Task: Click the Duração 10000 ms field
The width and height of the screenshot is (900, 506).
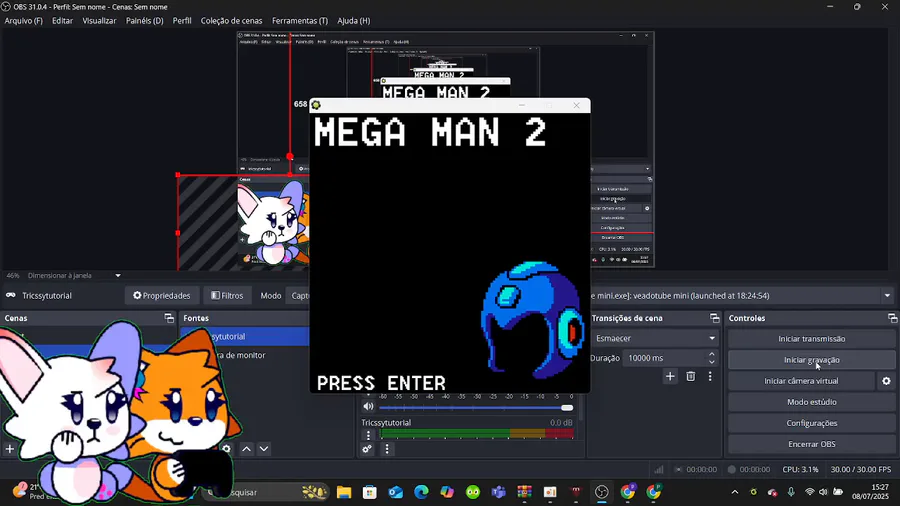Action: tap(665, 358)
